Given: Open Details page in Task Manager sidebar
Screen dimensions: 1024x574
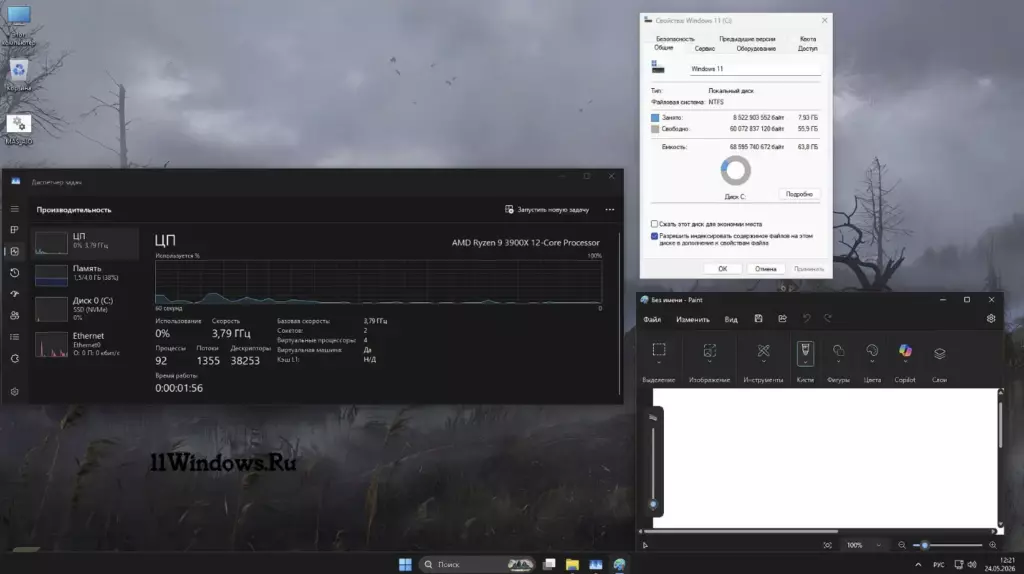Looking at the screenshot, I should (14, 337).
